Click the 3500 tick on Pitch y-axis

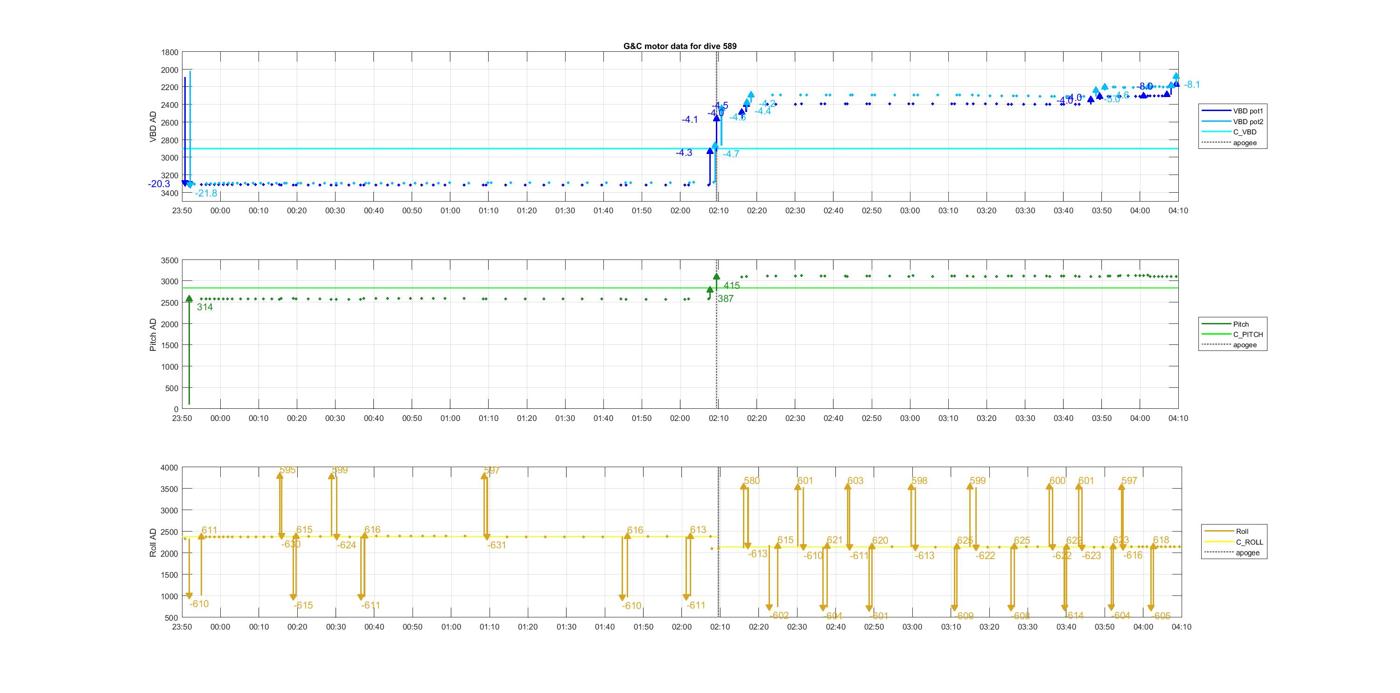(170, 260)
